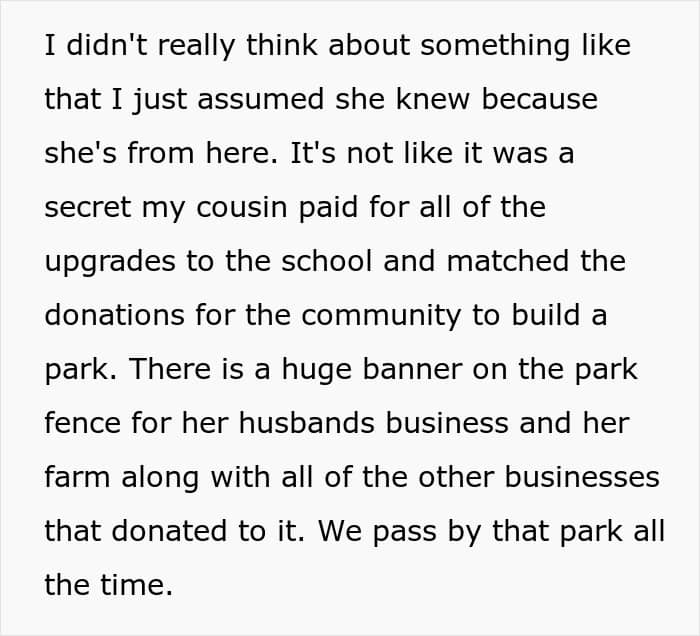This screenshot has width=700, height=636.
Task: Click the word "husbands" in the text
Action: 307,423
